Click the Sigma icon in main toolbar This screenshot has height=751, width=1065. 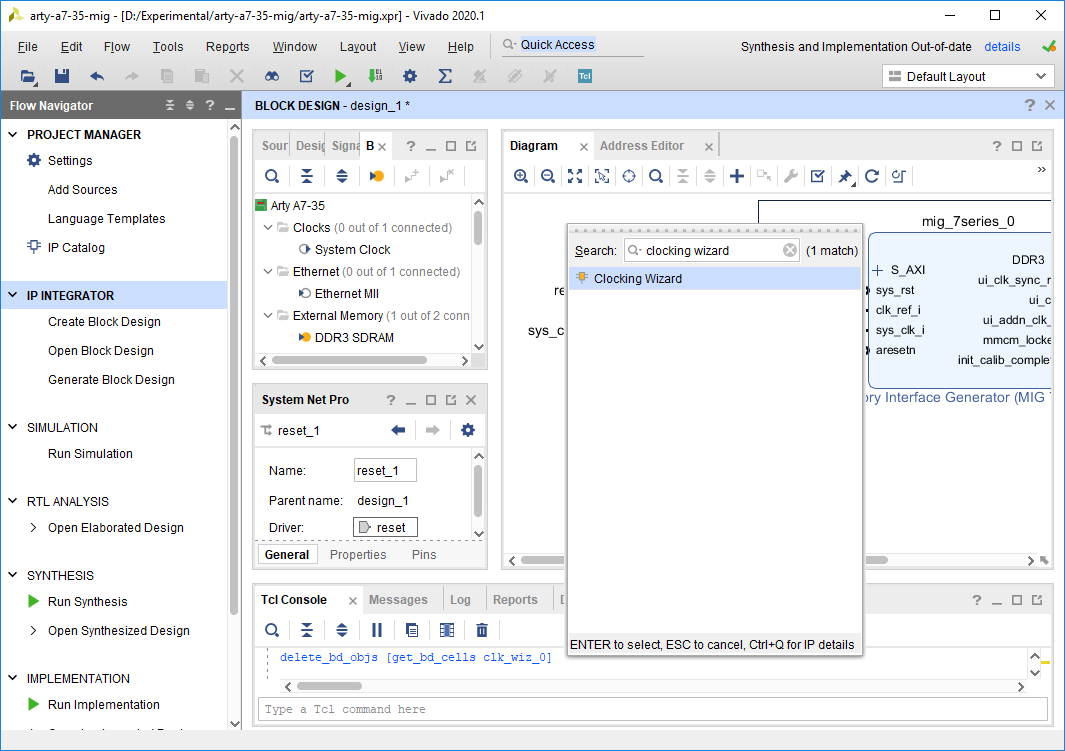coord(445,76)
